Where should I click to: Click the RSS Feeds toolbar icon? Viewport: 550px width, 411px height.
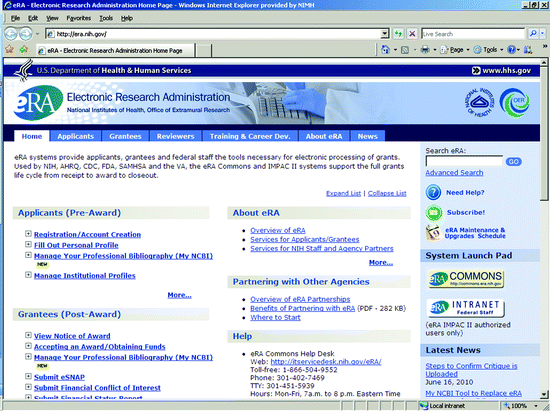pos(405,50)
